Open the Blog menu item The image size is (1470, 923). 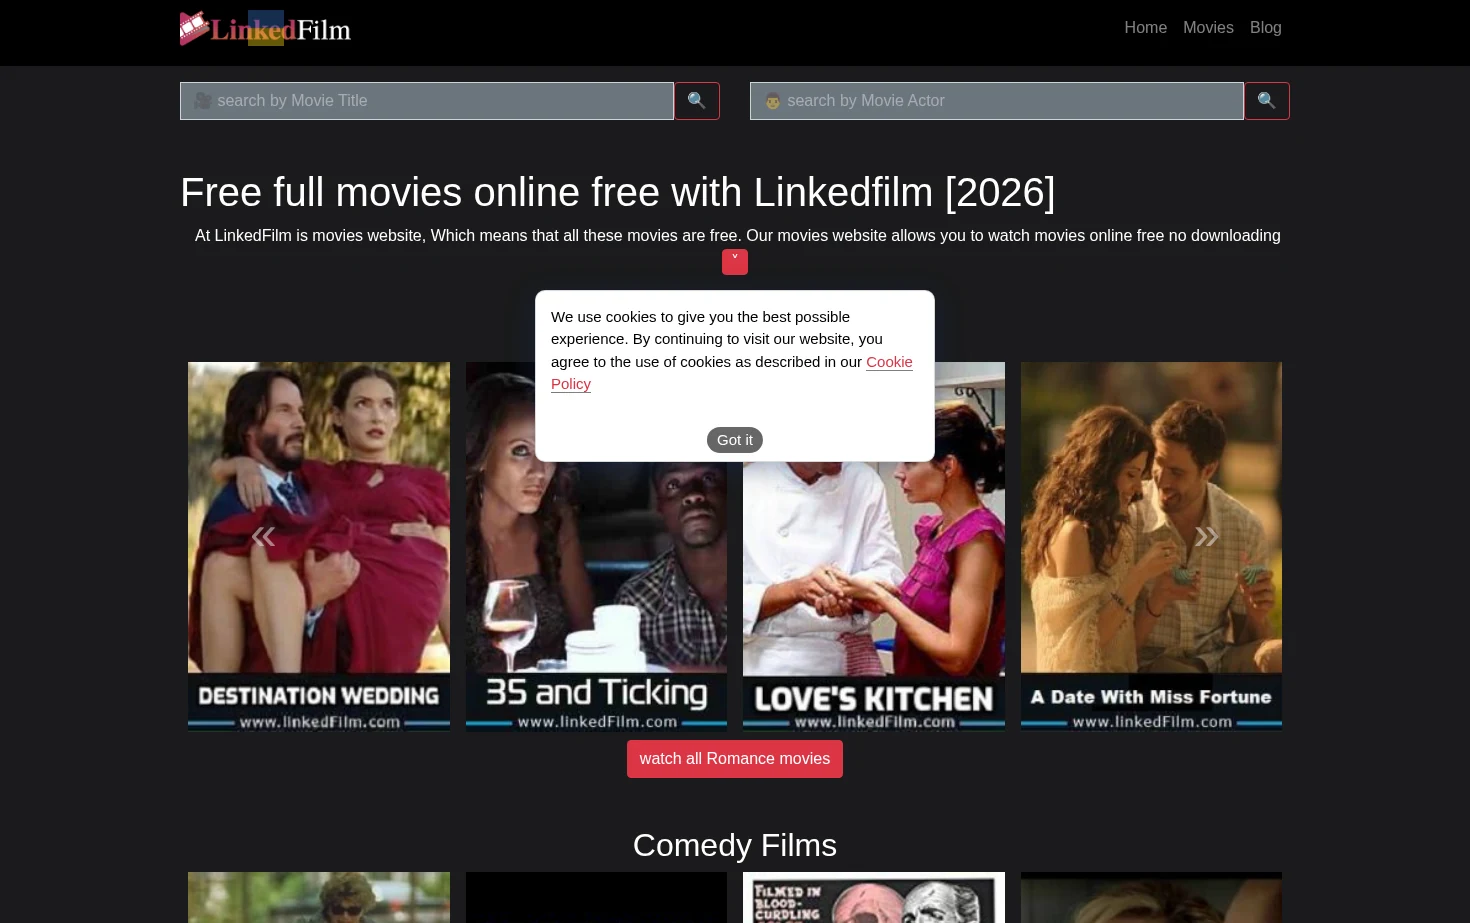pos(1265,28)
